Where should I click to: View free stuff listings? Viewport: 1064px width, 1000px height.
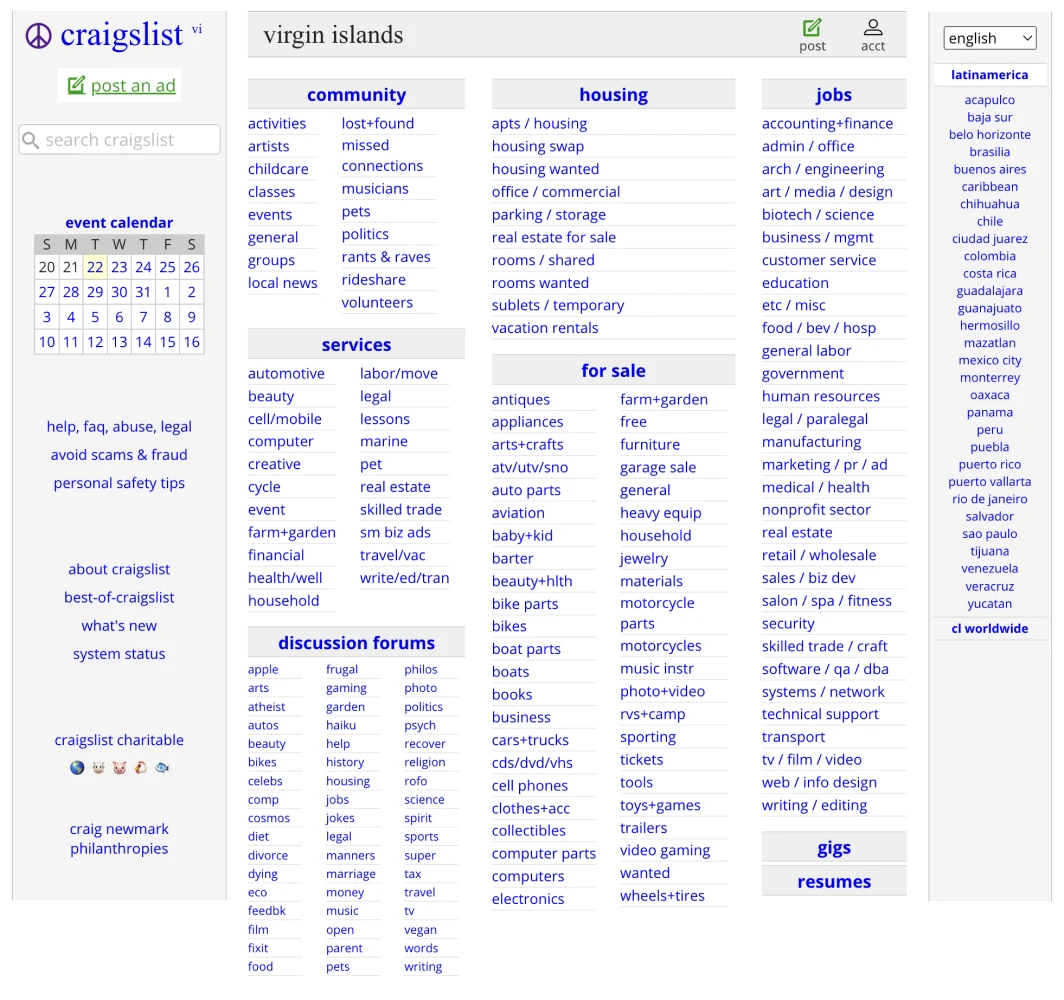tap(633, 421)
